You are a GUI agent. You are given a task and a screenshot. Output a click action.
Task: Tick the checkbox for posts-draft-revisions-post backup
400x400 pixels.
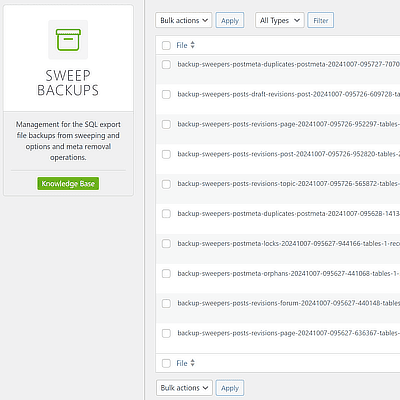(x=166, y=94)
